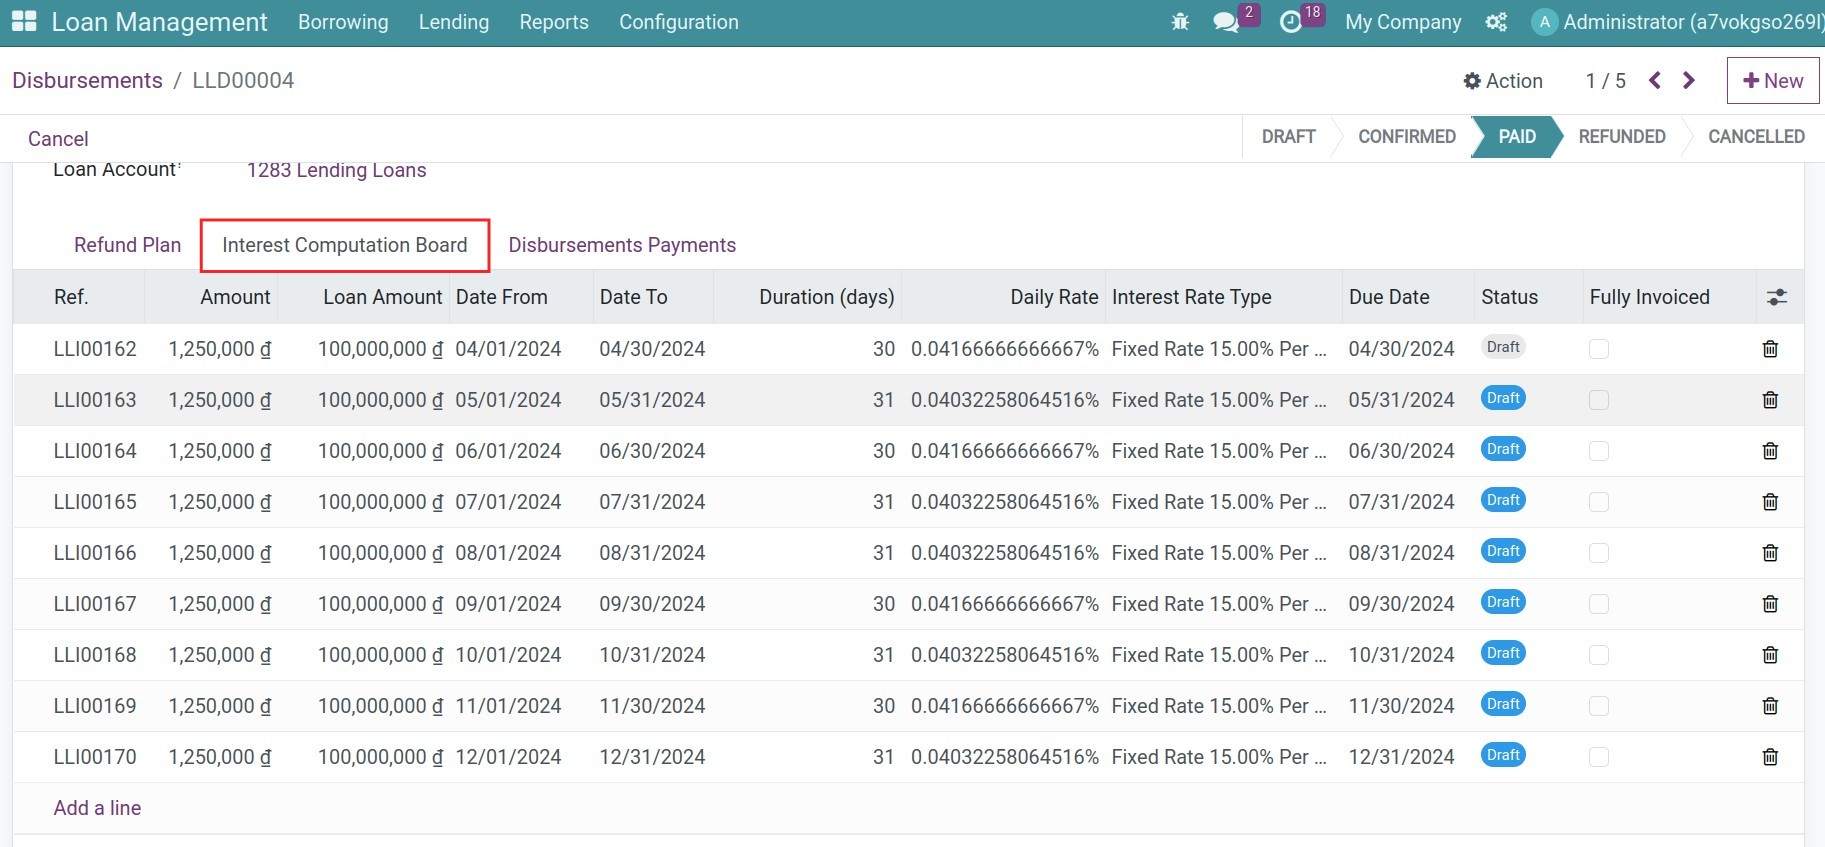Delete line LLI00162 with trash icon
Viewport: 1825px width, 847px height.
pos(1770,349)
